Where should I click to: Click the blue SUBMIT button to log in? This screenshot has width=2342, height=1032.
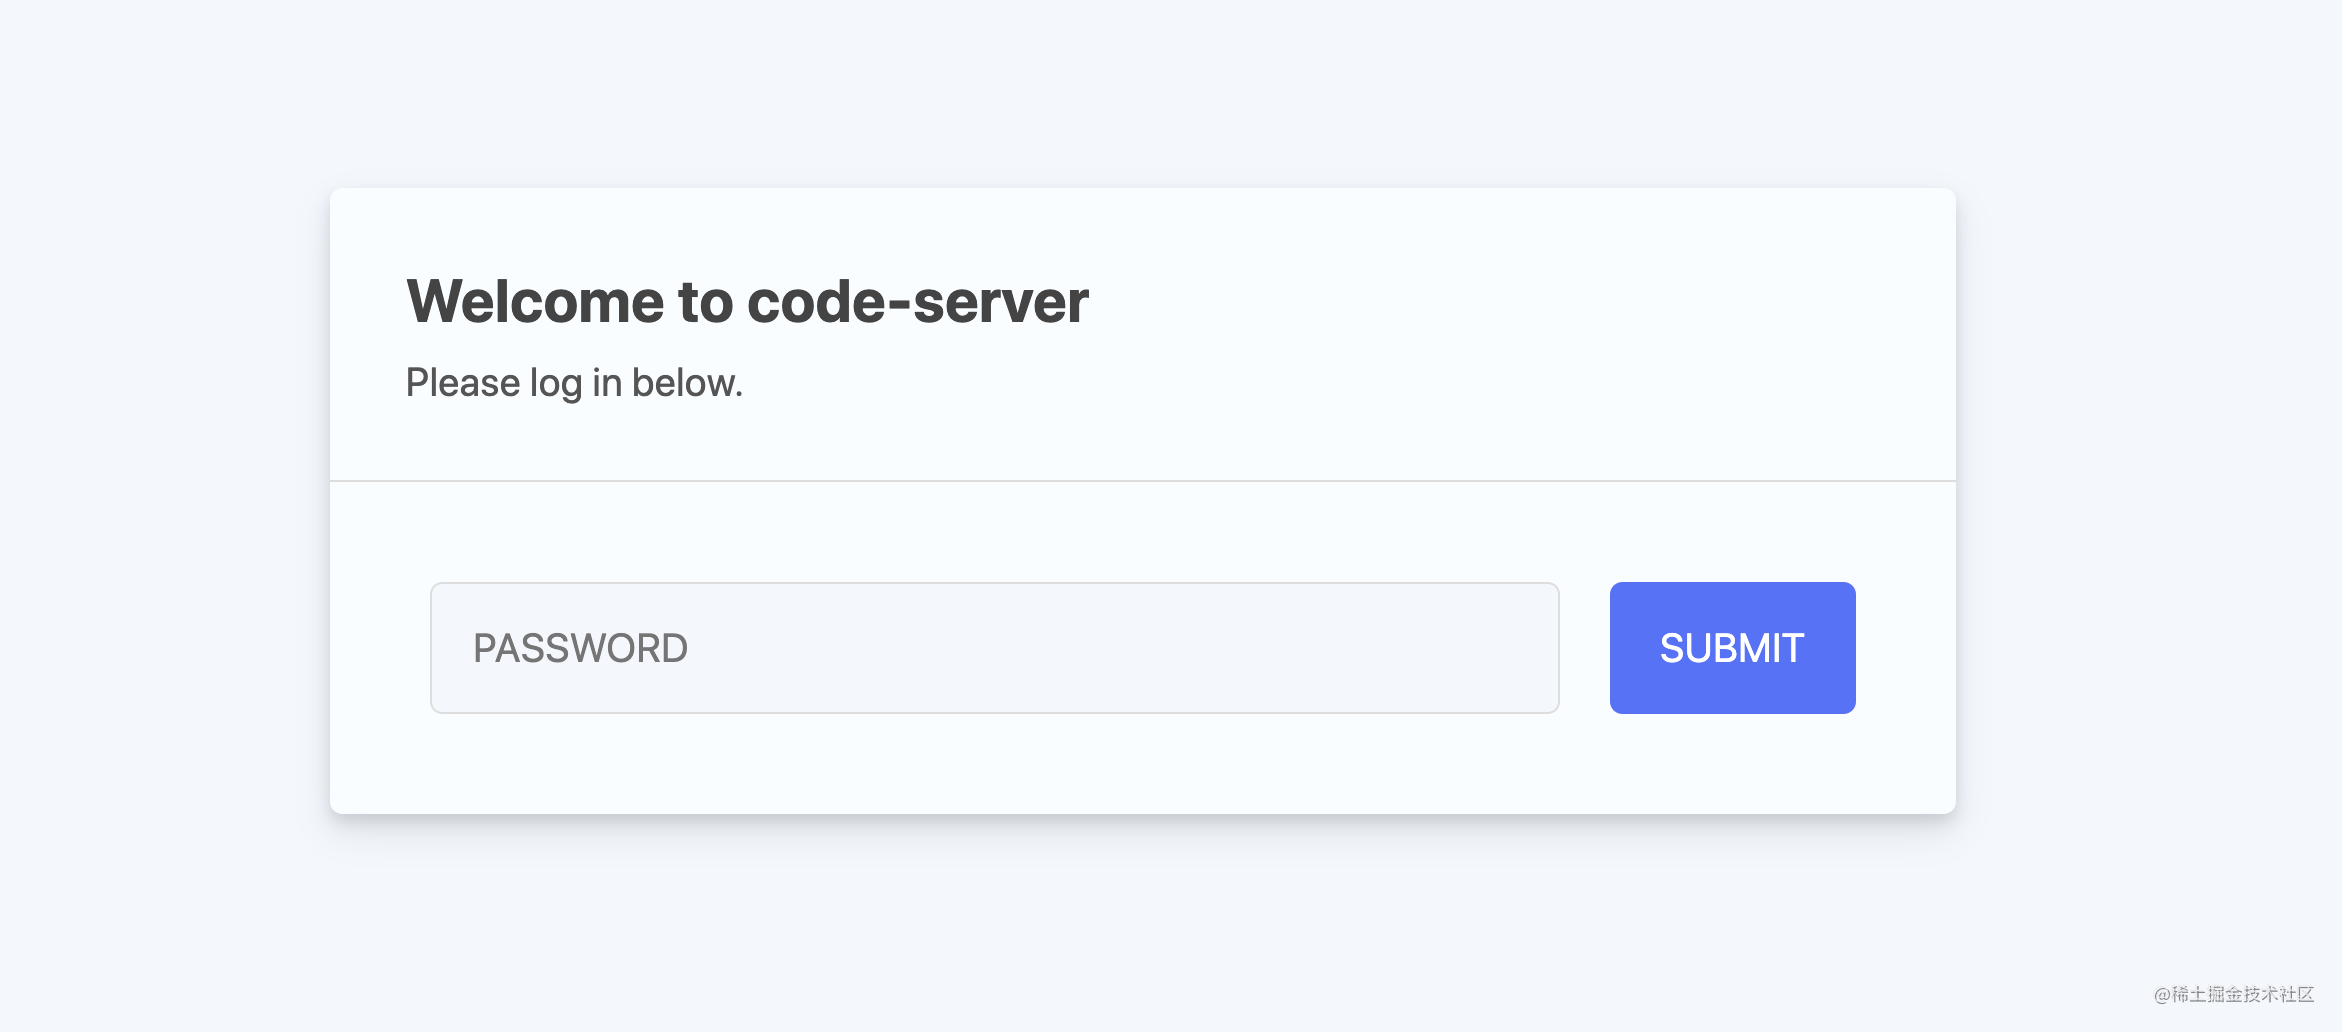click(x=1731, y=648)
